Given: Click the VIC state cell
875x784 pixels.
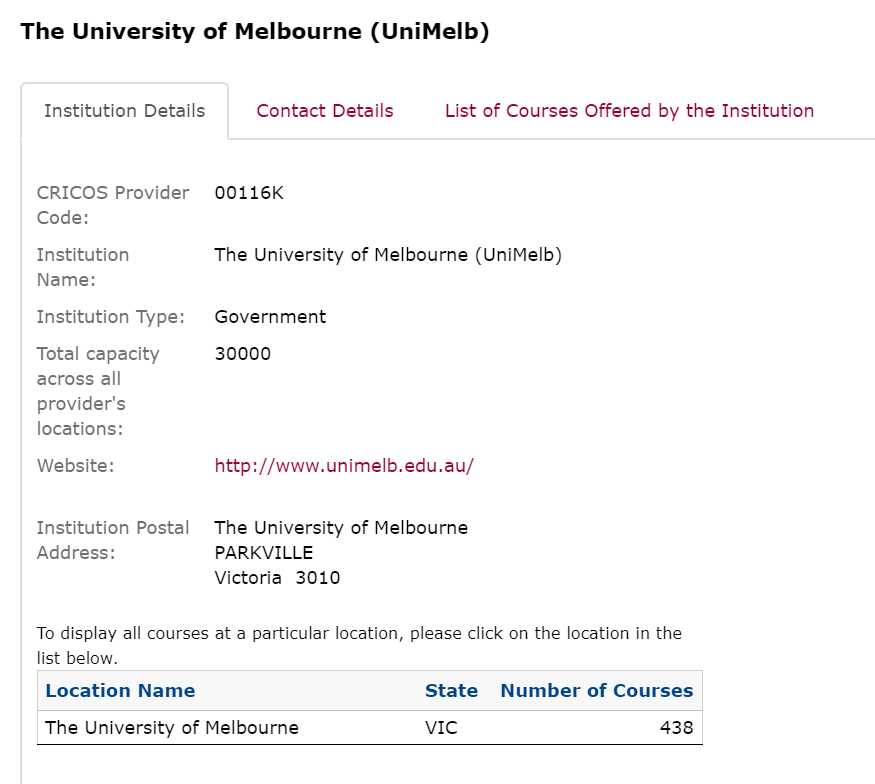Looking at the screenshot, I should tap(441, 727).
